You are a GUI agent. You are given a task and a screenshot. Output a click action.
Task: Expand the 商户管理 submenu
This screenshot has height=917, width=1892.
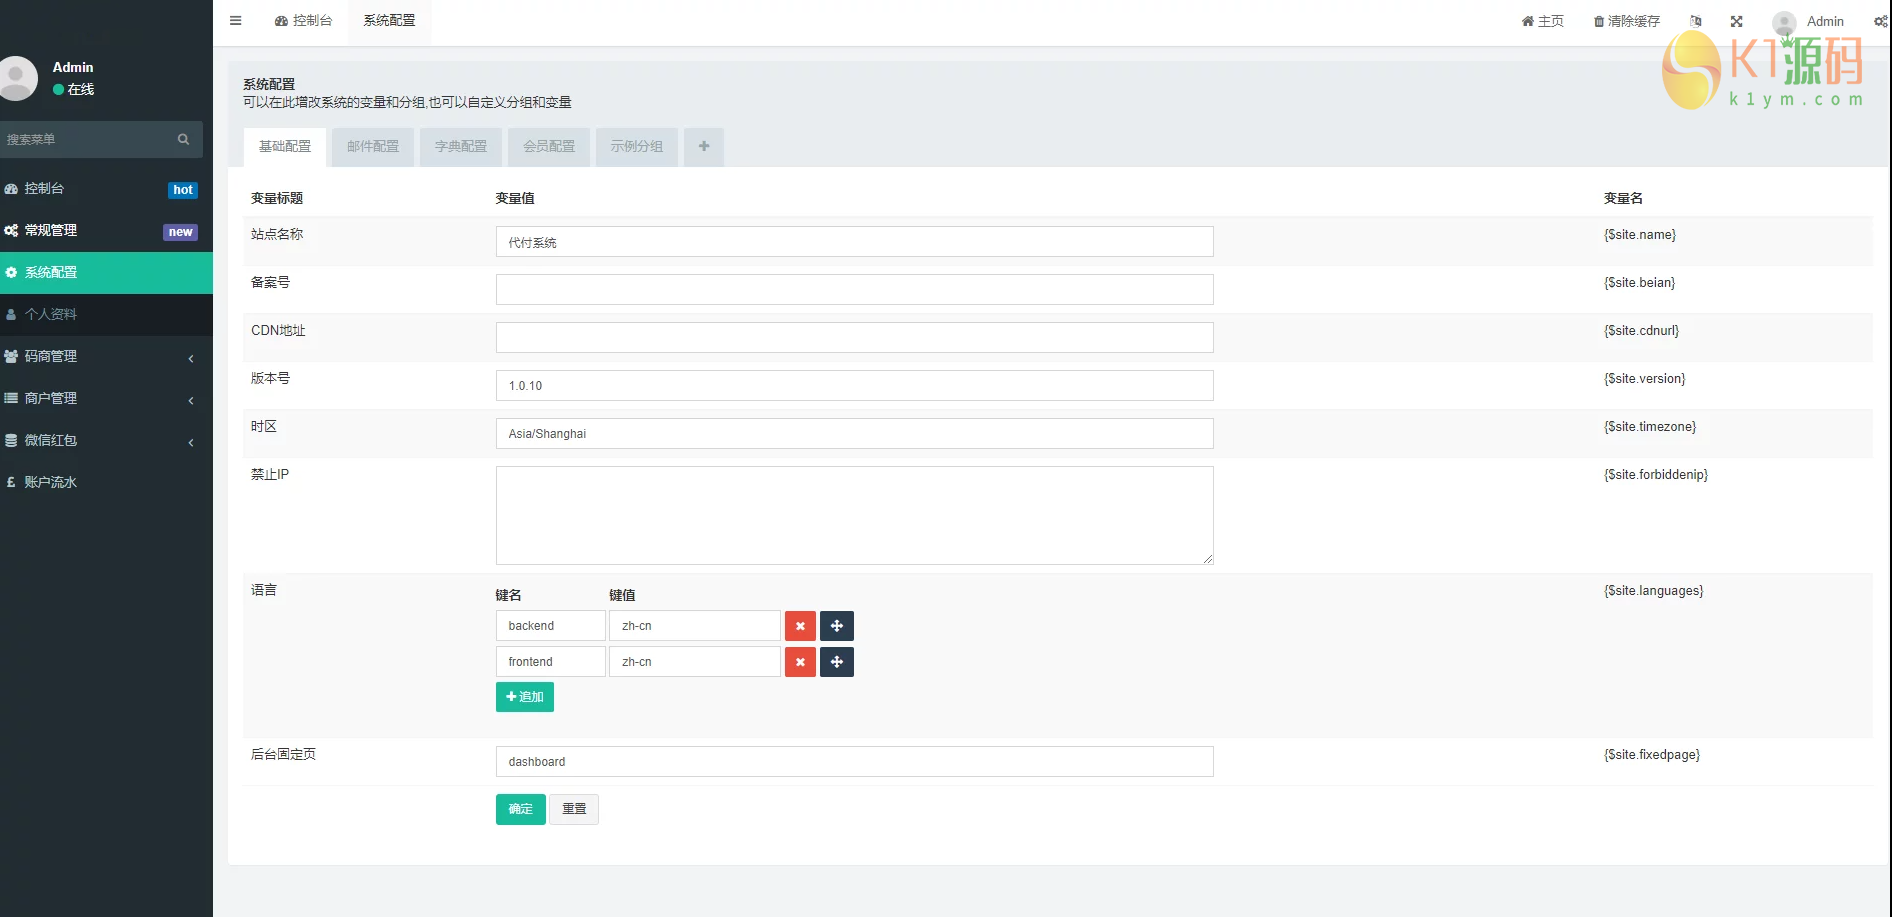tap(106, 399)
